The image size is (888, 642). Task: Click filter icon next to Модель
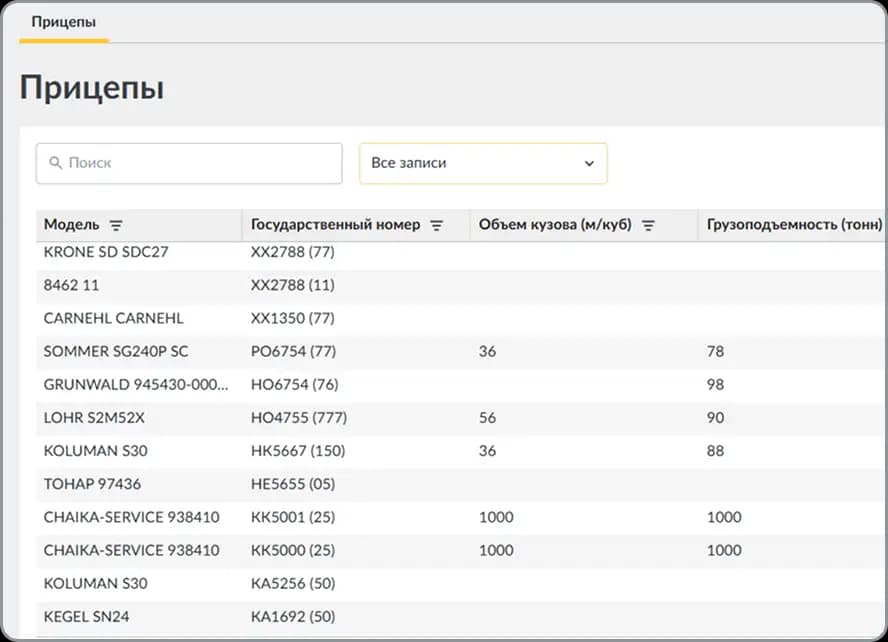point(116,225)
